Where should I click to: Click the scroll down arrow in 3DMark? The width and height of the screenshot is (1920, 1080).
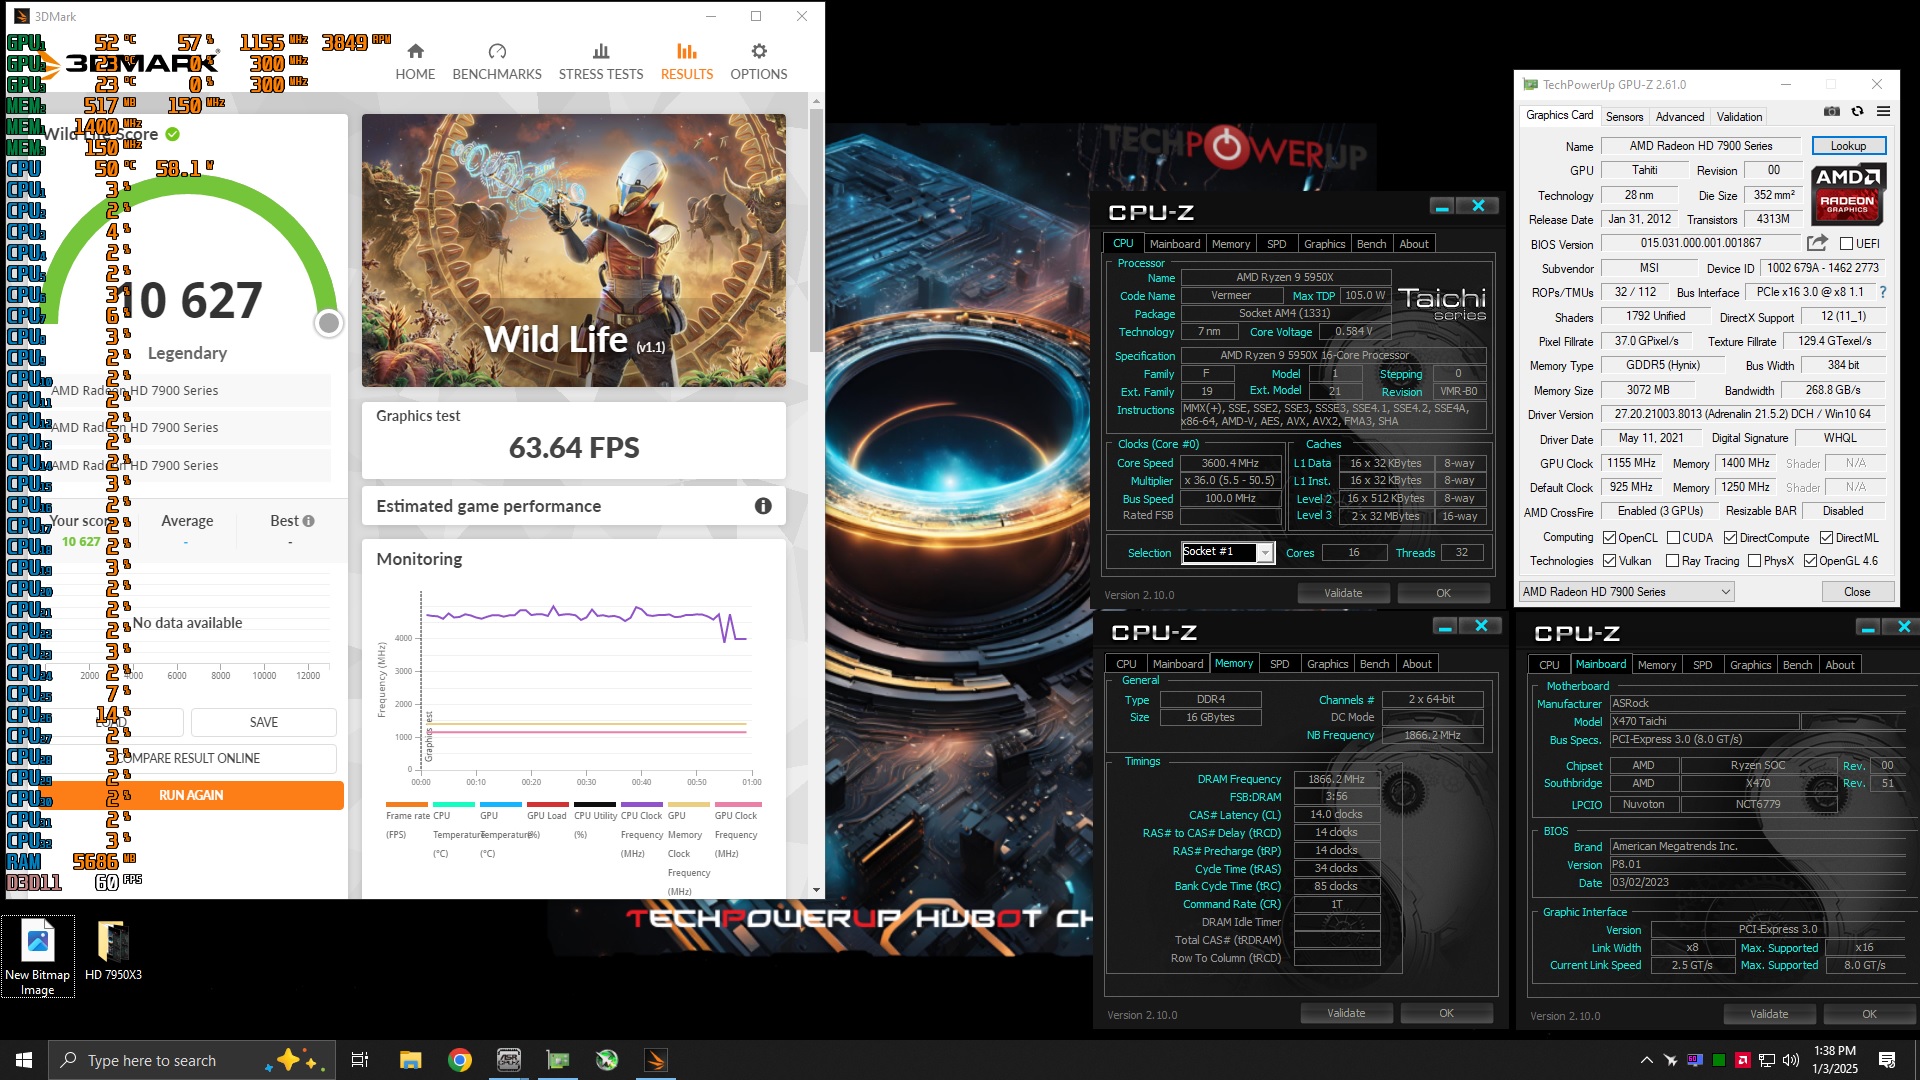tap(816, 890)
